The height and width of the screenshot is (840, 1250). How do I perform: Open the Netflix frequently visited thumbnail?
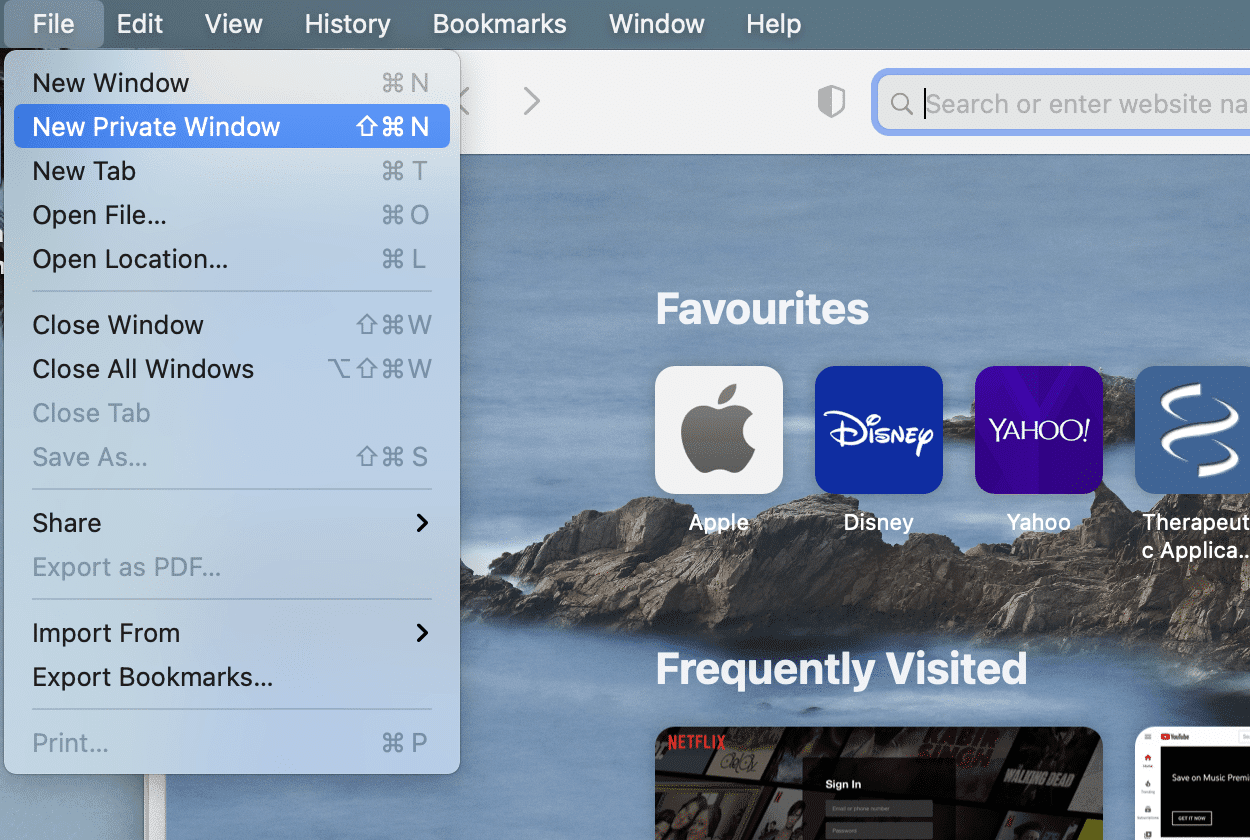(879, 783)
